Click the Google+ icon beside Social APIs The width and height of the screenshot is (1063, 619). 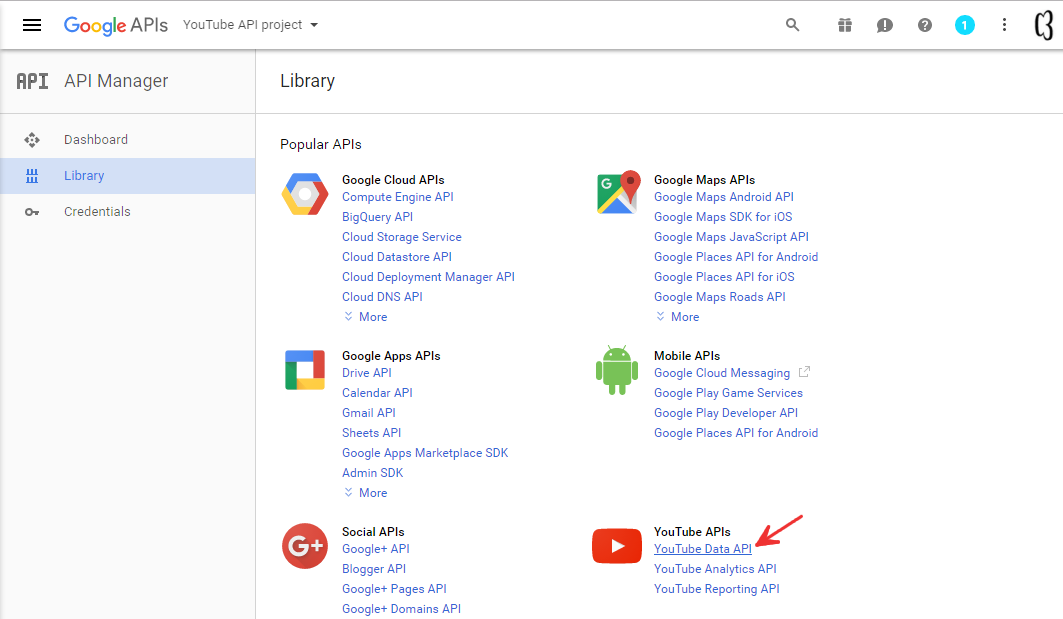304,546
